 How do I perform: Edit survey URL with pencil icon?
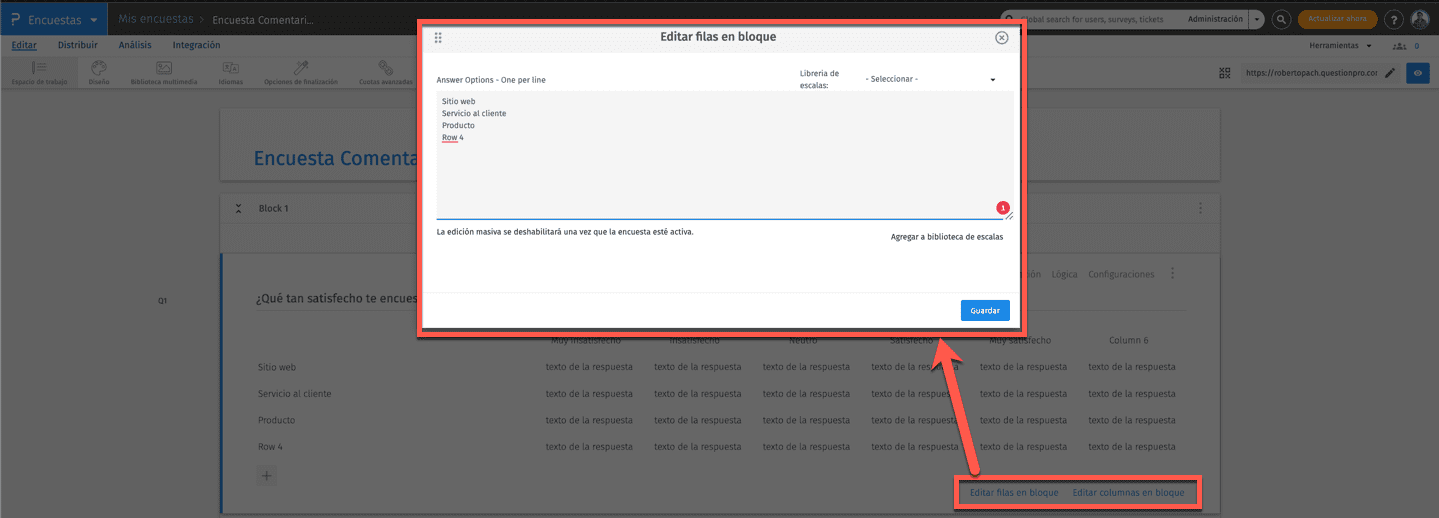click(x=1389, y=73)
